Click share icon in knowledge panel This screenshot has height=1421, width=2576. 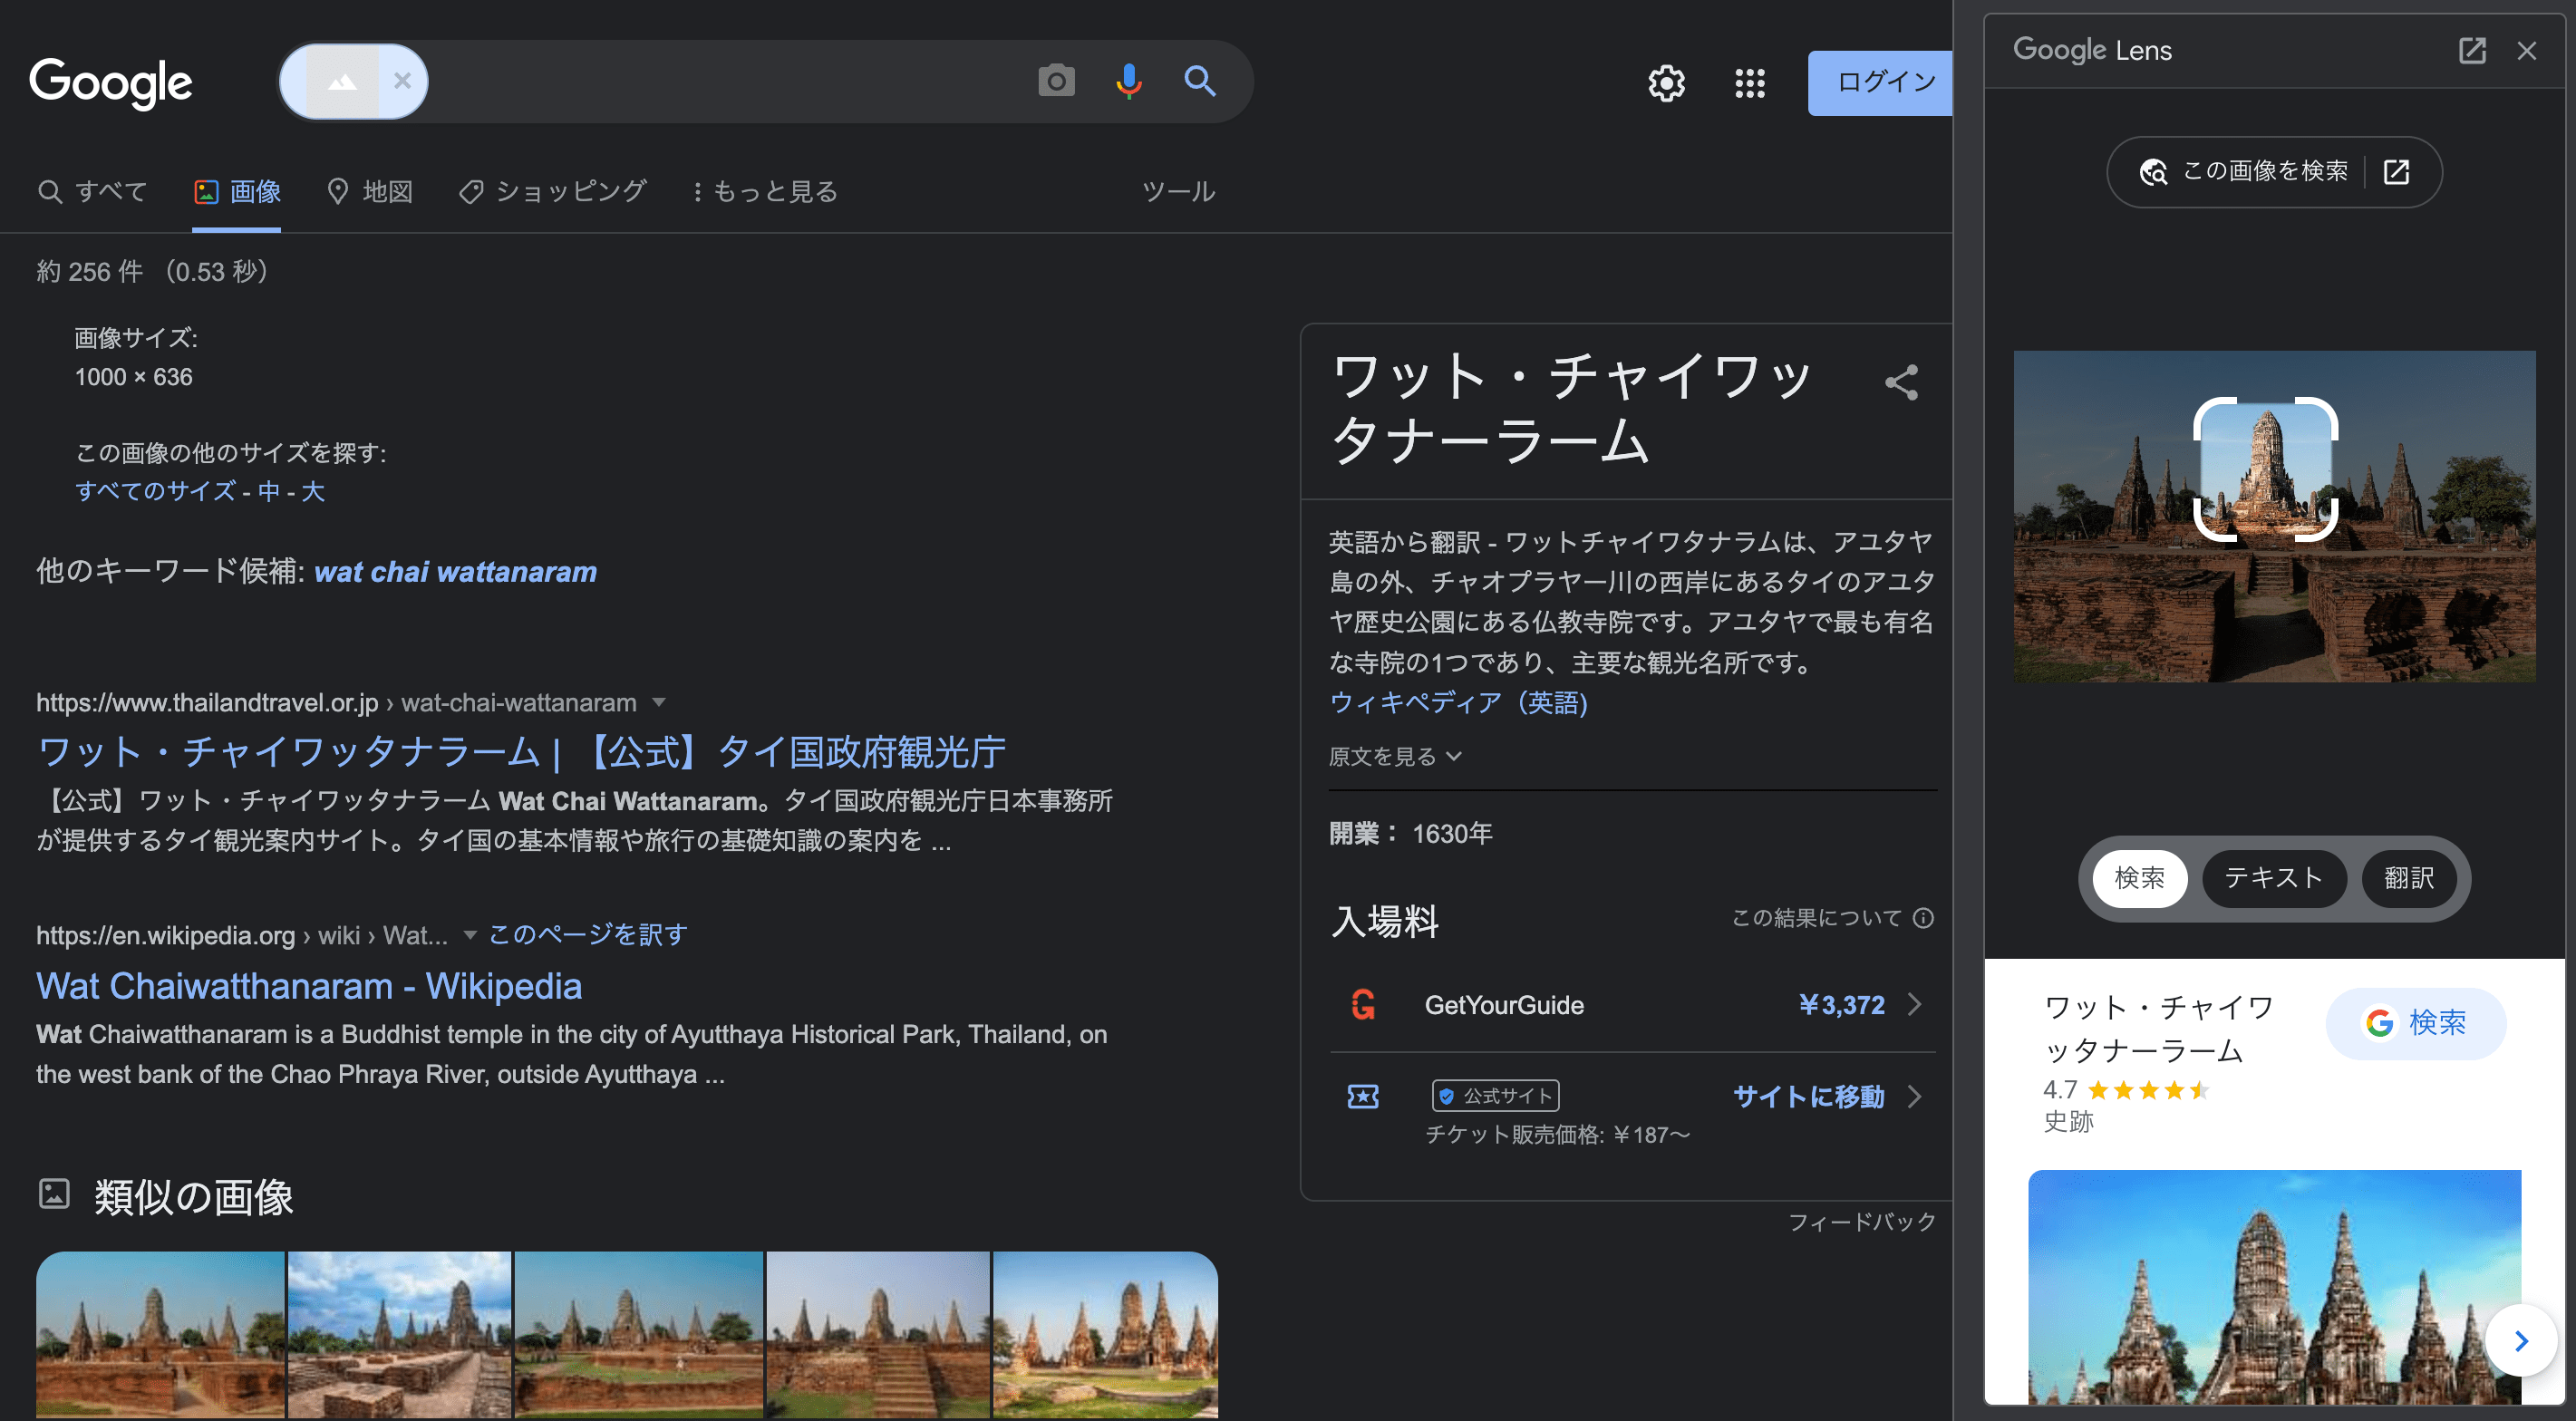tap(1901, 382)
